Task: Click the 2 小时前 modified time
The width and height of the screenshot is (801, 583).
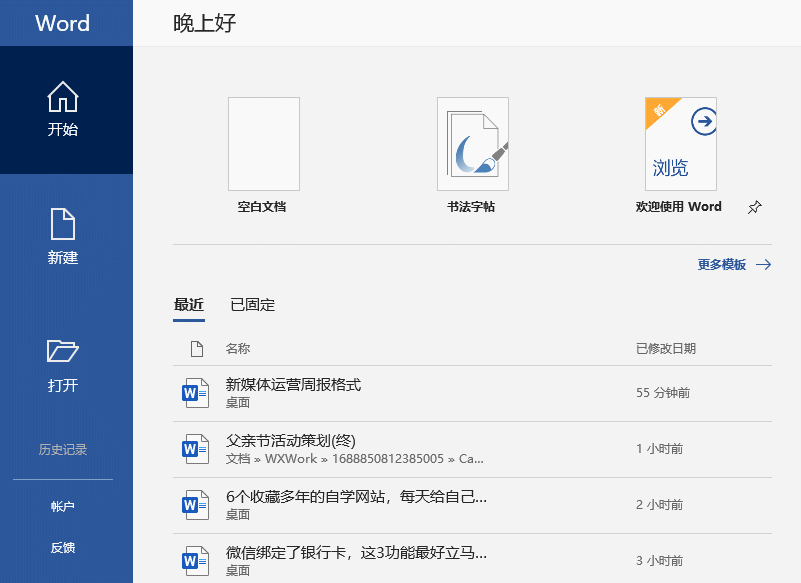Action: (x=659, y=505)
